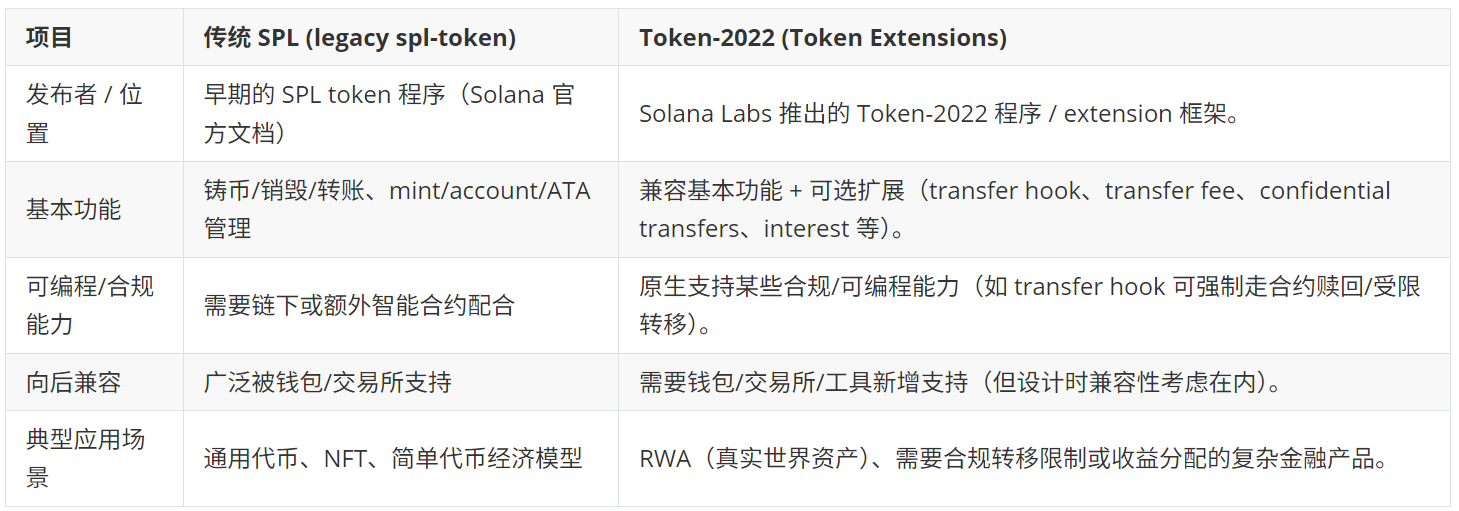Click the word RWA in the last row

(x=664, y=459)
